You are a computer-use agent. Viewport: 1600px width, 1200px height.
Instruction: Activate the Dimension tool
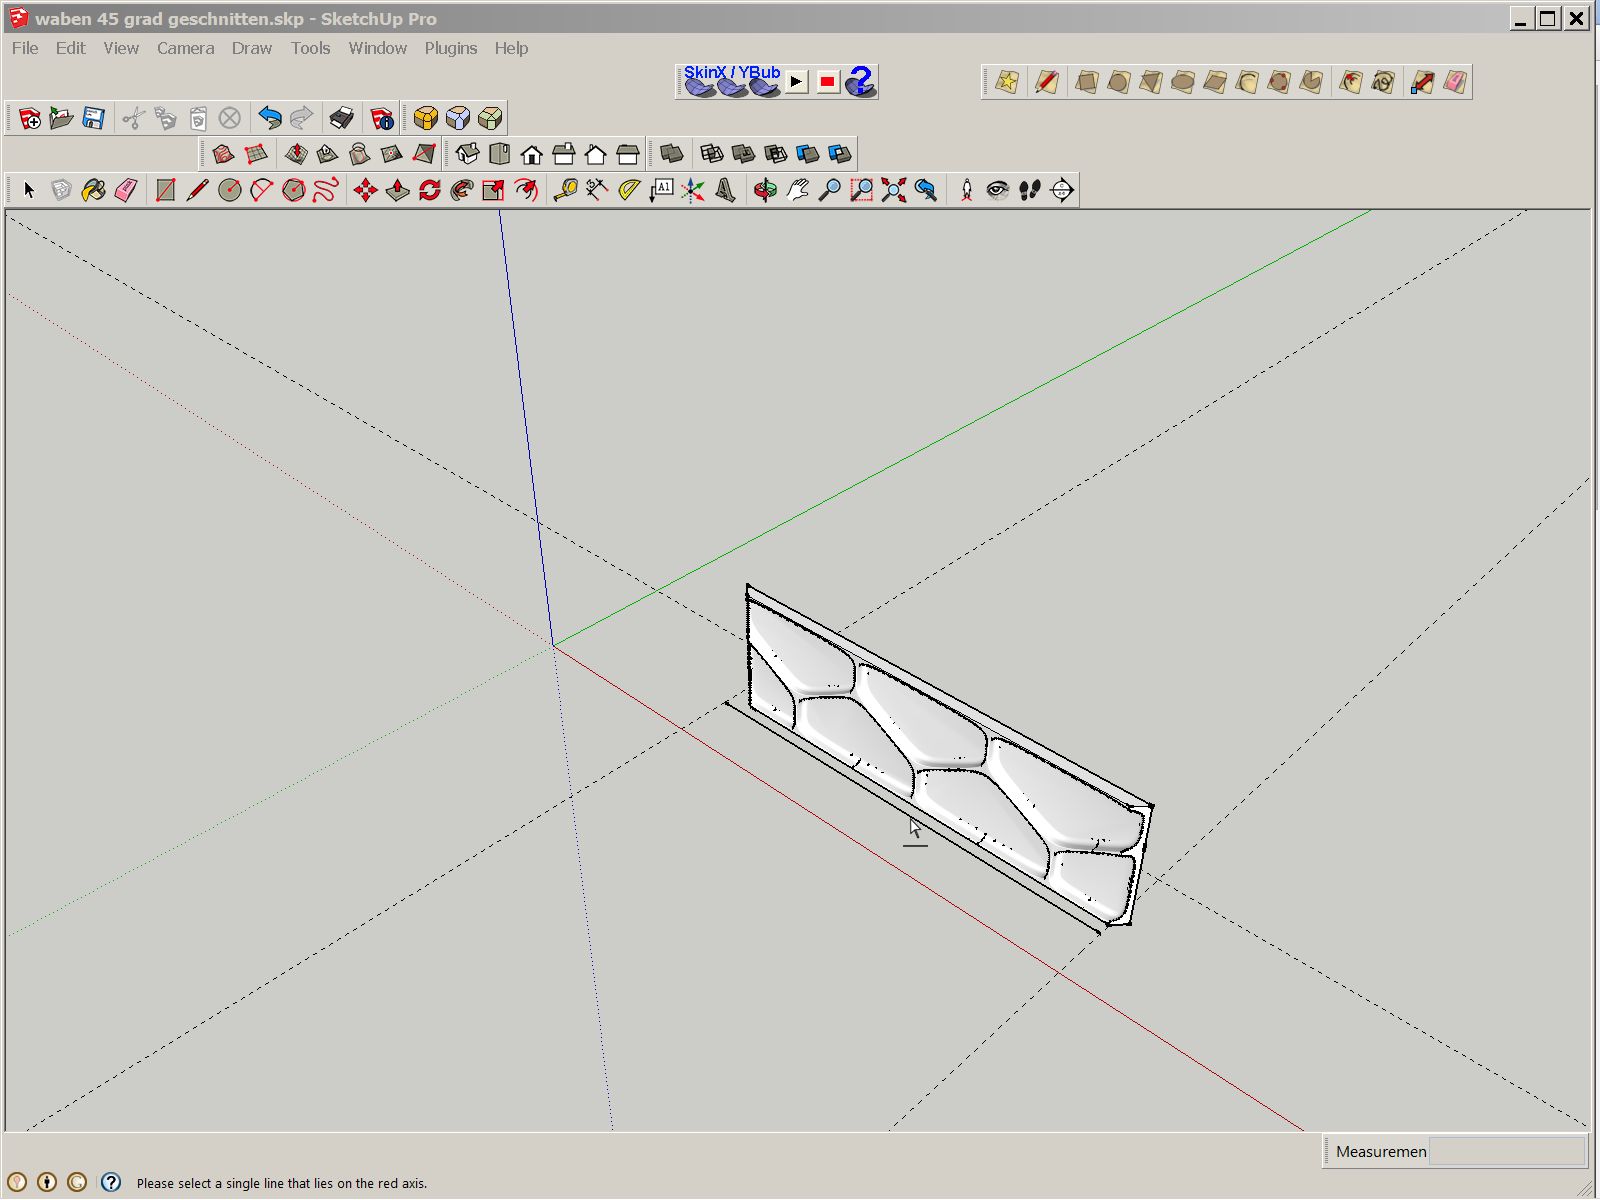click(597, 190)
